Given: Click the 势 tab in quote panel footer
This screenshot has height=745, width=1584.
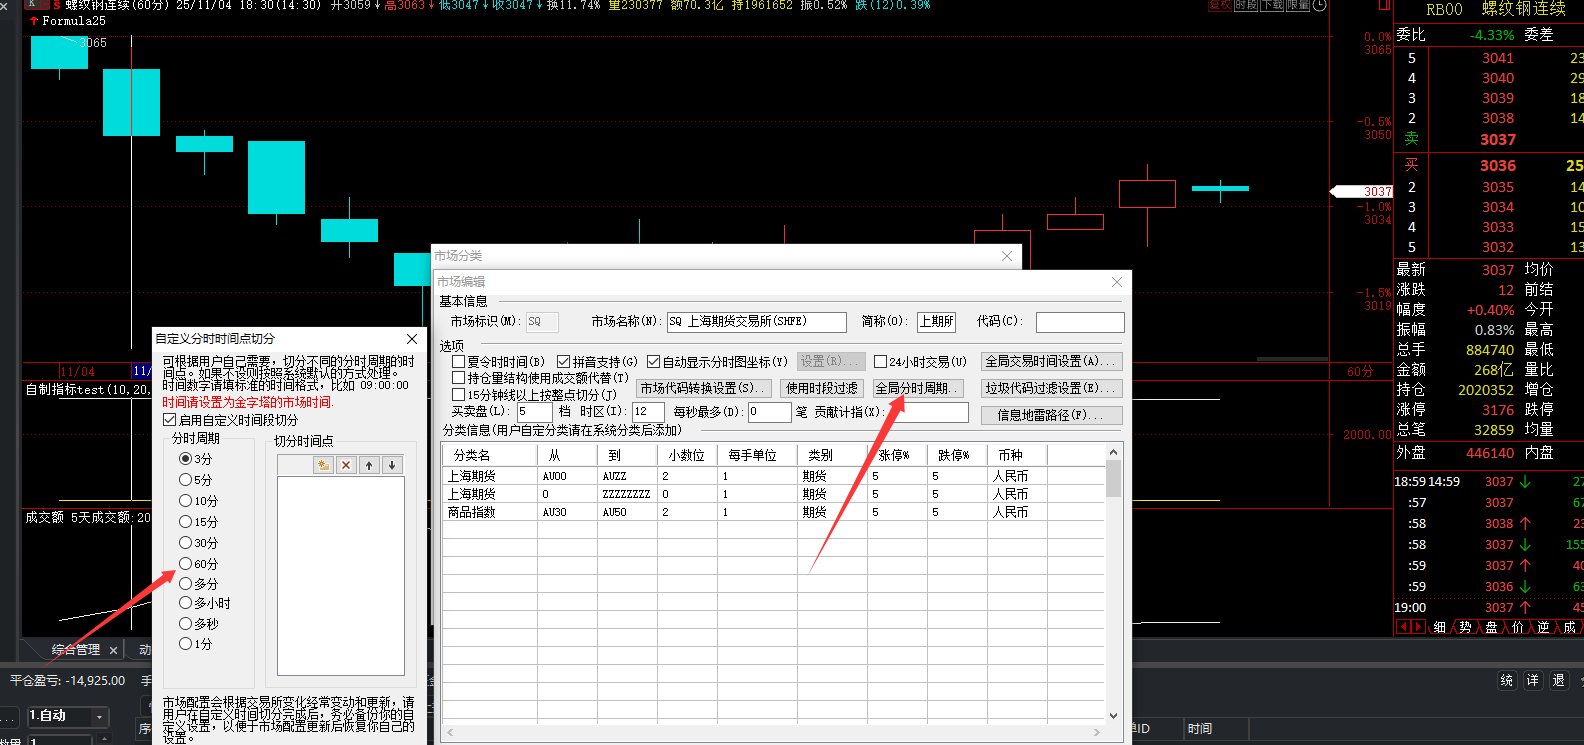Looking at the screenshot, I should (x=1465, y=627).
